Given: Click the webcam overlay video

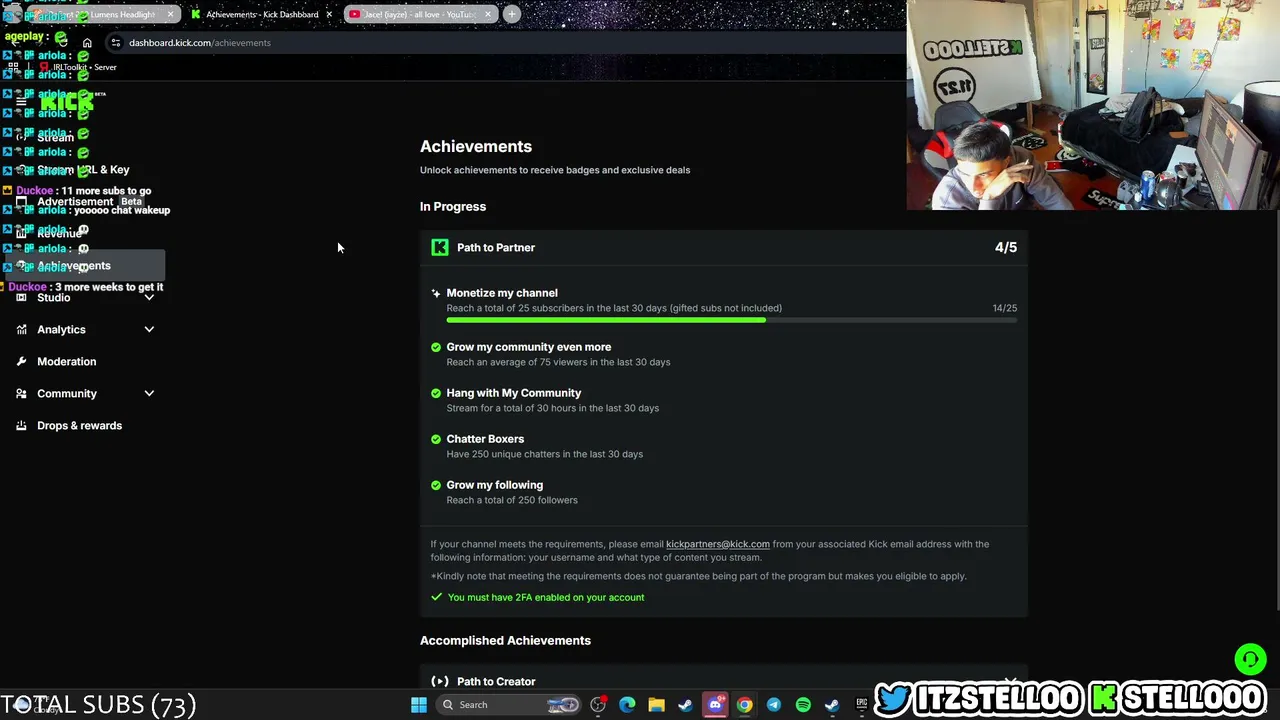Looking at the screenshot, I should (x=1093, y=105).
